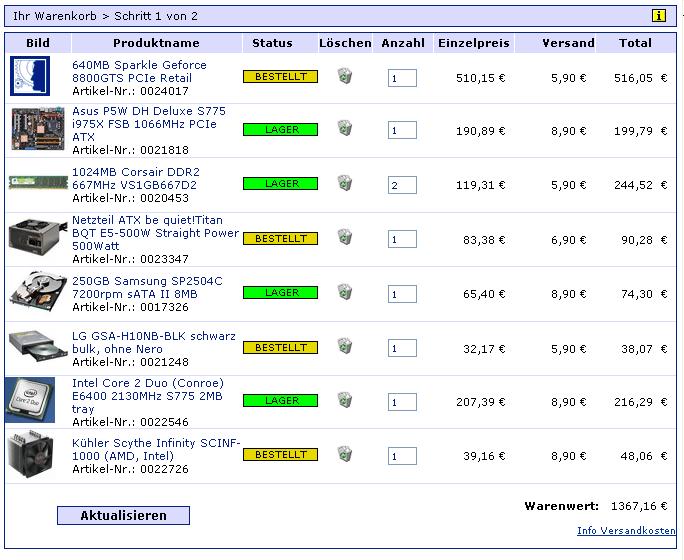
Task: View the LG optical drive image
Action: (38, 346)
